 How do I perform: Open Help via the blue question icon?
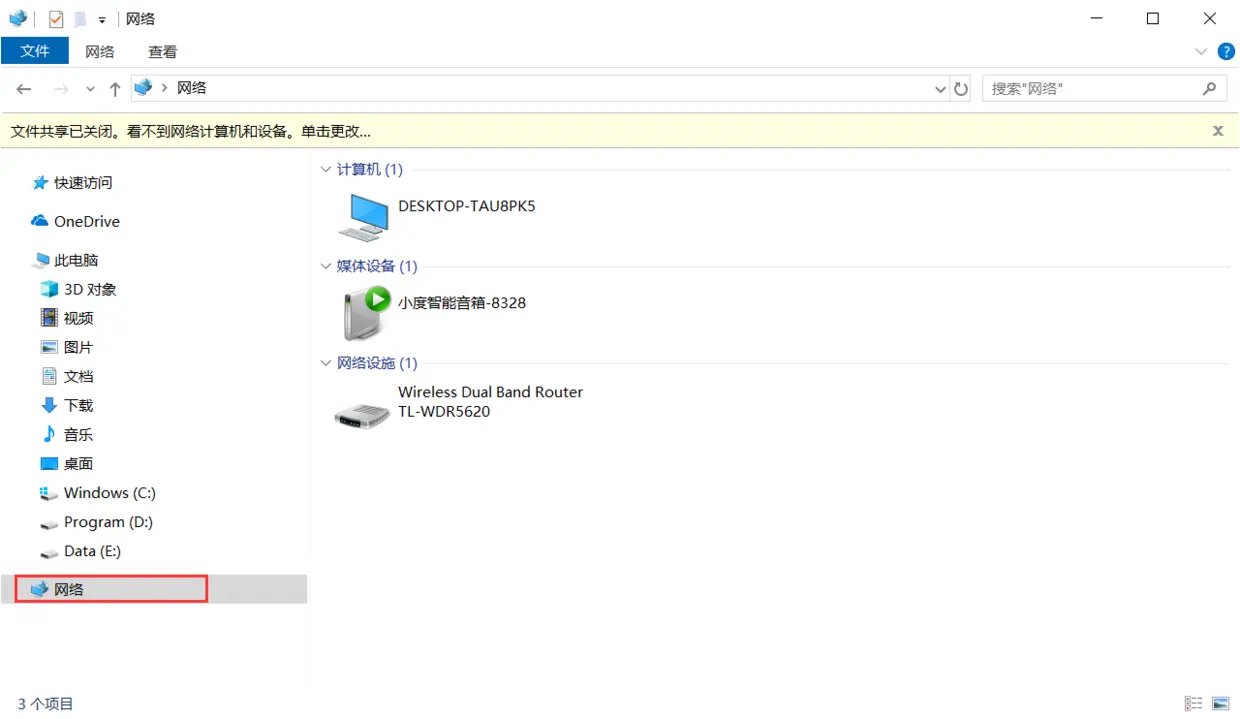click(1225, 51)
